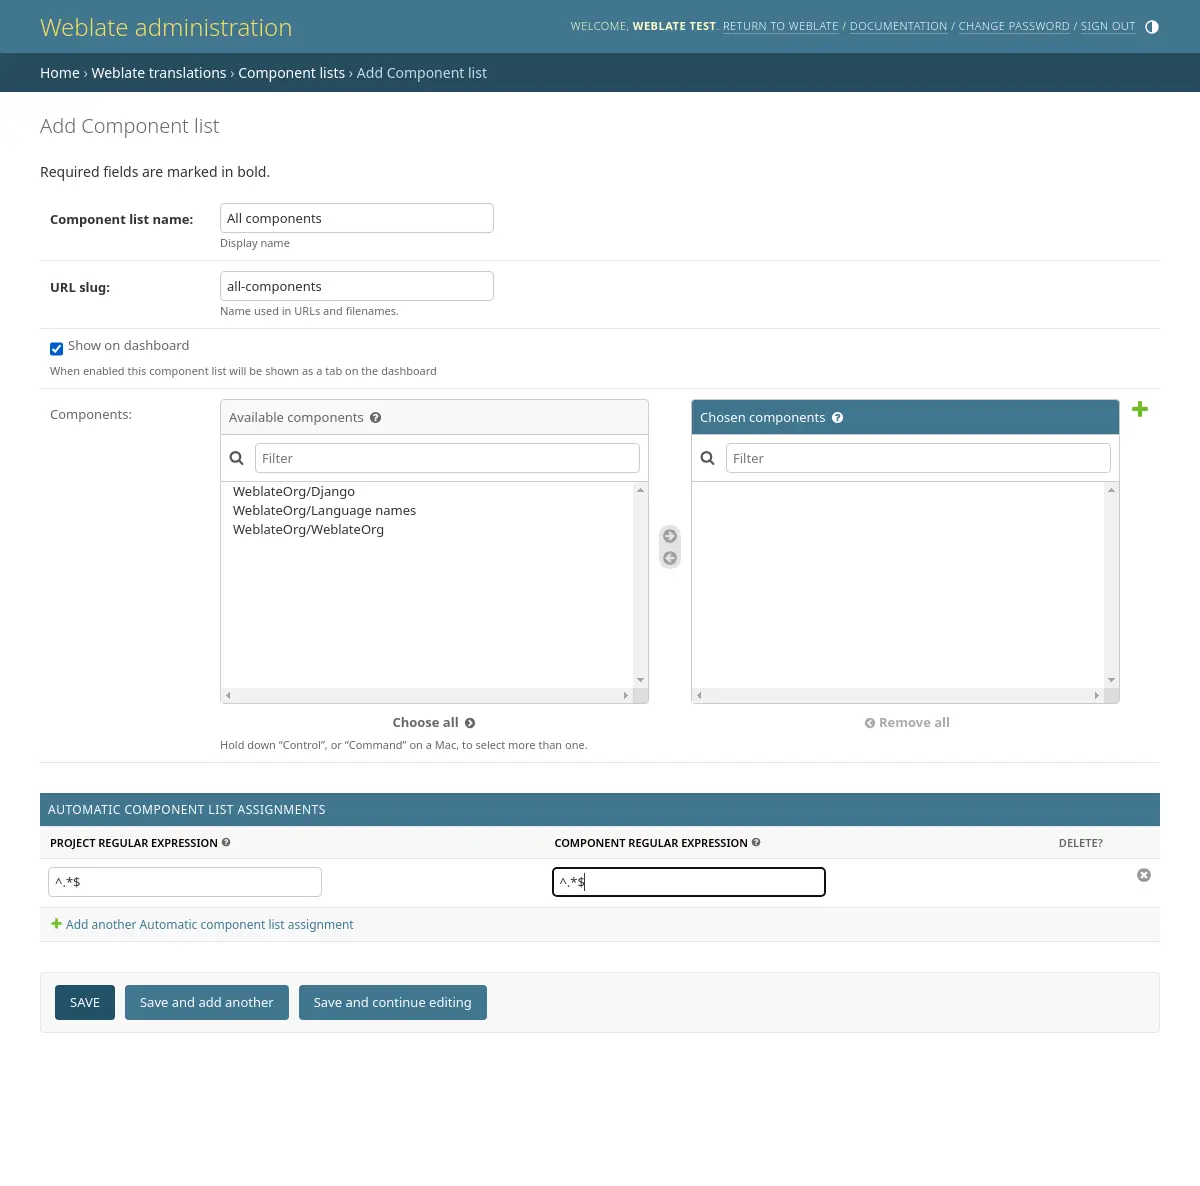Image resolution: width=1200 pixels, height=1186 pixels.
Task: Click the Chosen components vertical scrollbar up arrow
Action: (1112, 490)
